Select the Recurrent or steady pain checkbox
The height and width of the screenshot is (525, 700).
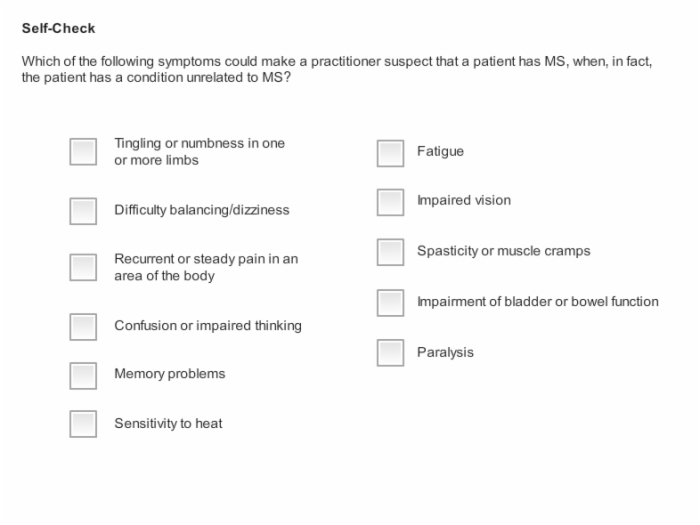click(83, 267)
